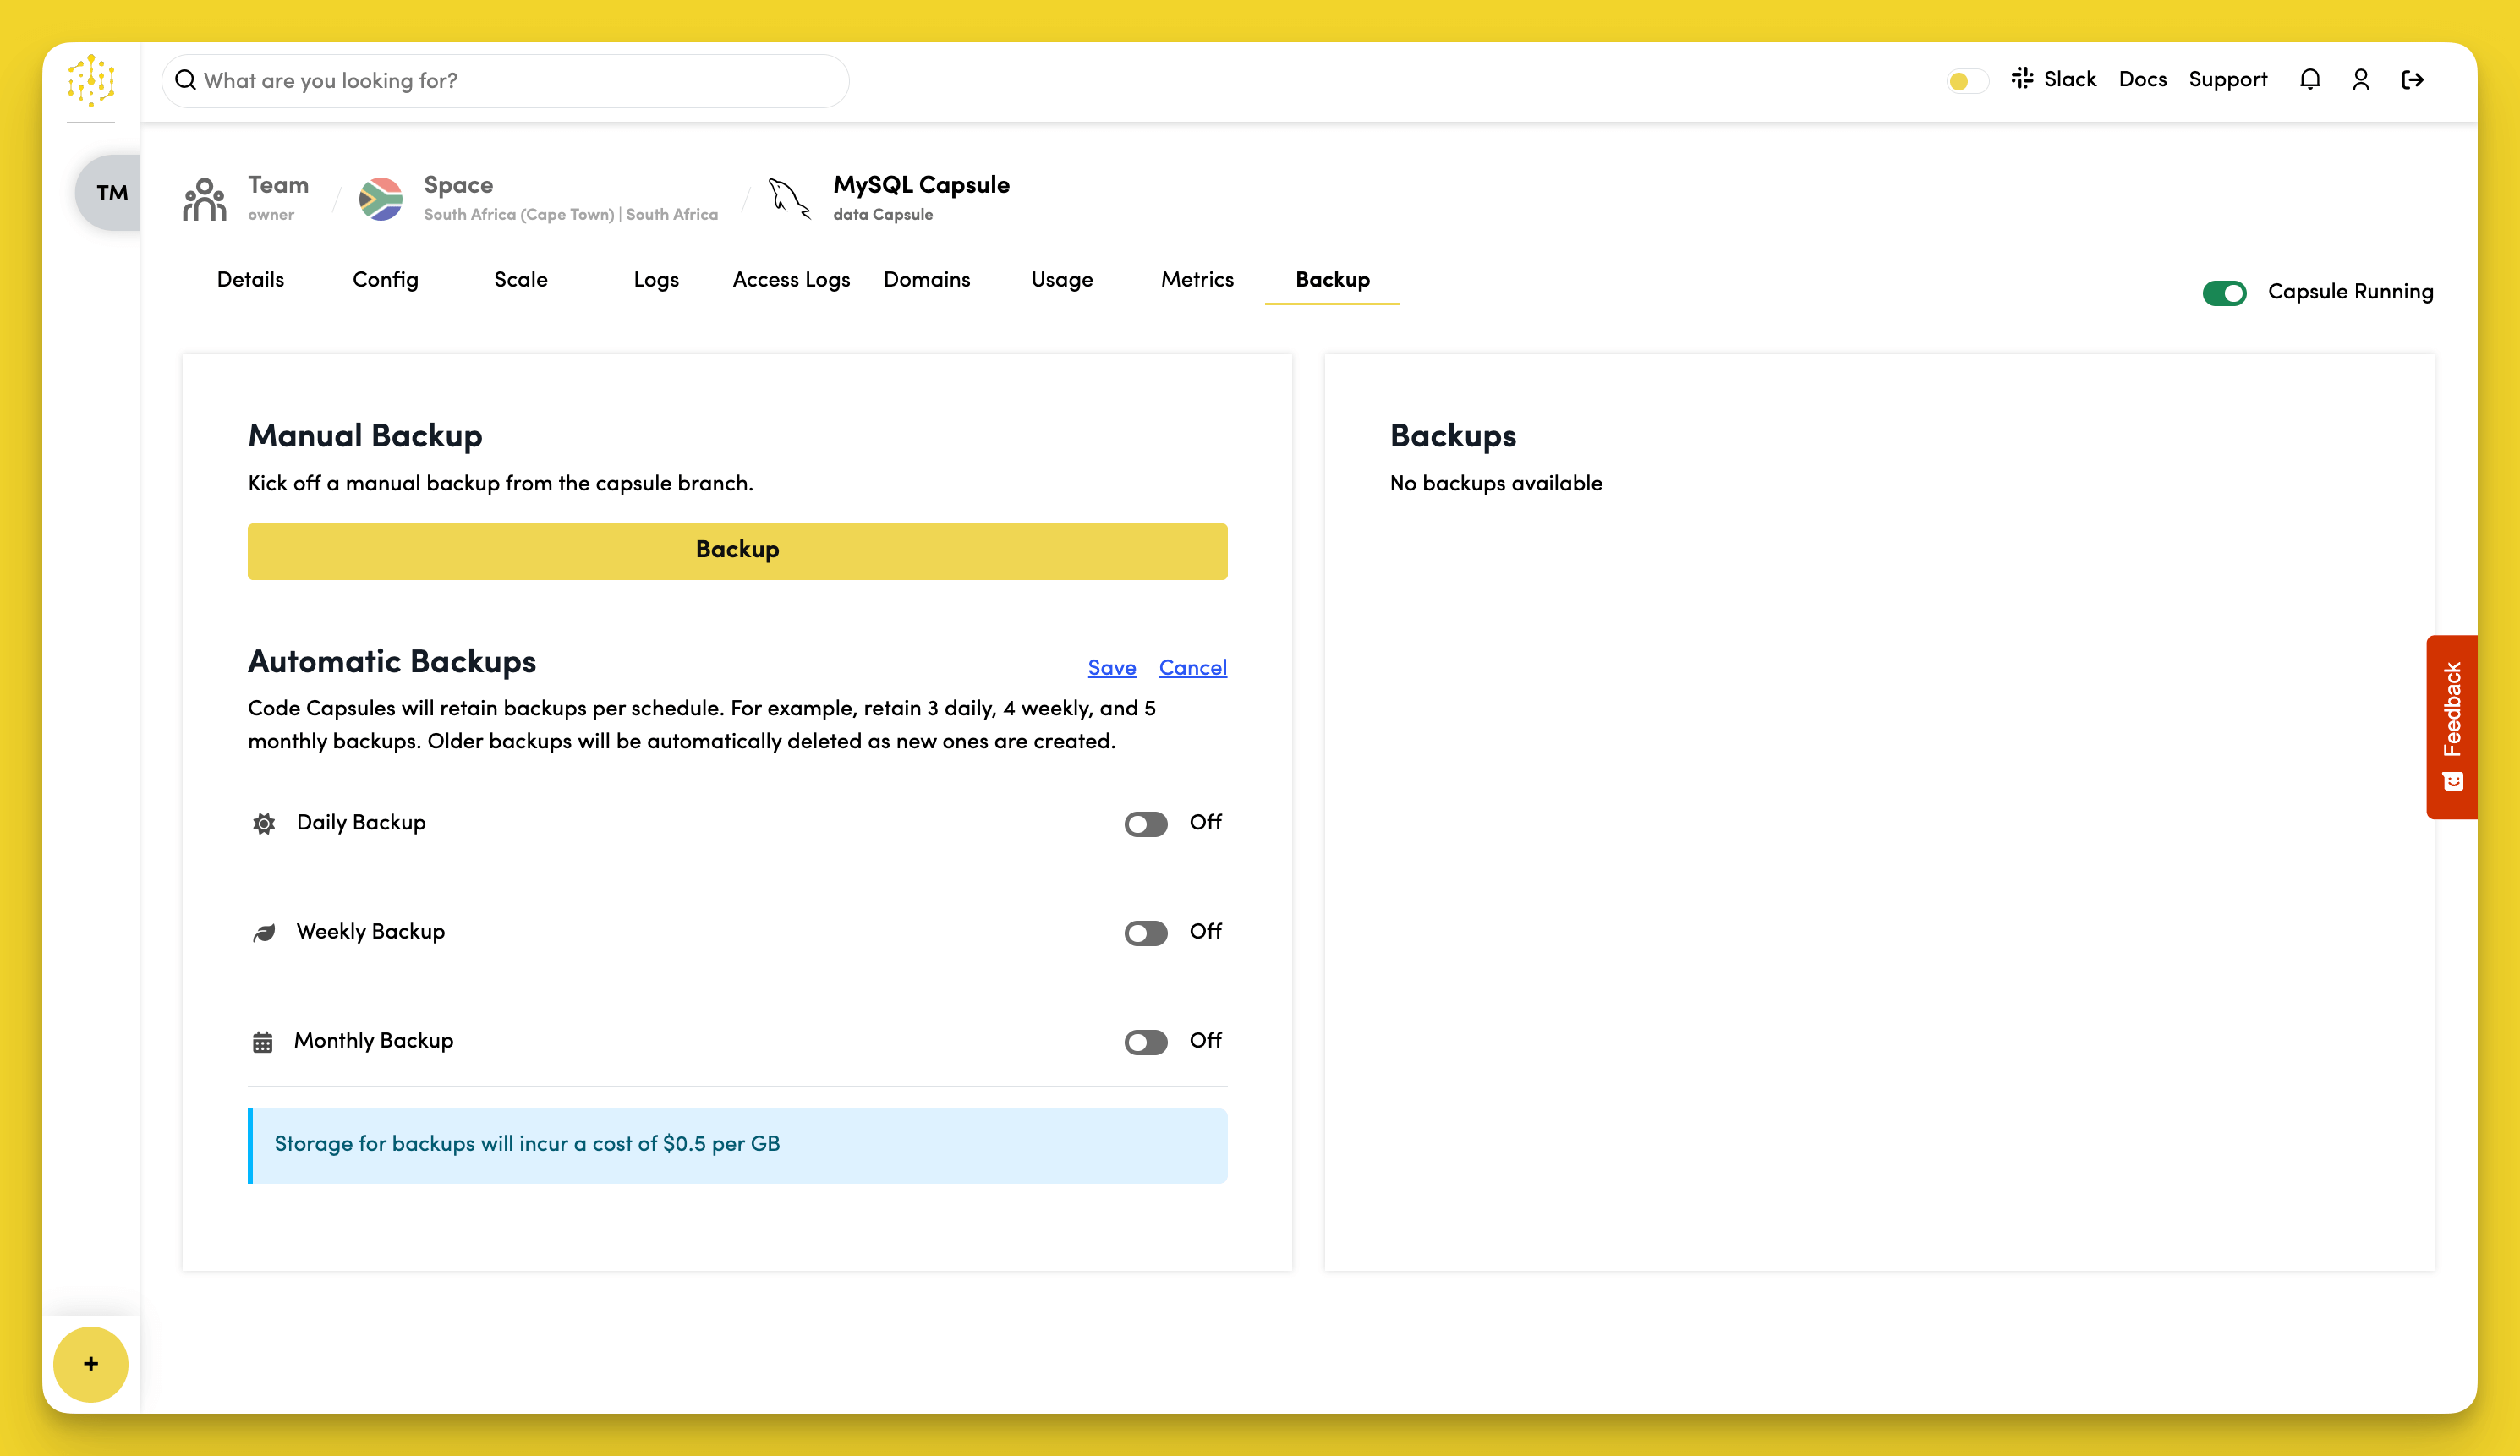Open the Access Logs tab
Image resolution: width=2520 pixels, height=1456 pixels.
pos(791,280)
